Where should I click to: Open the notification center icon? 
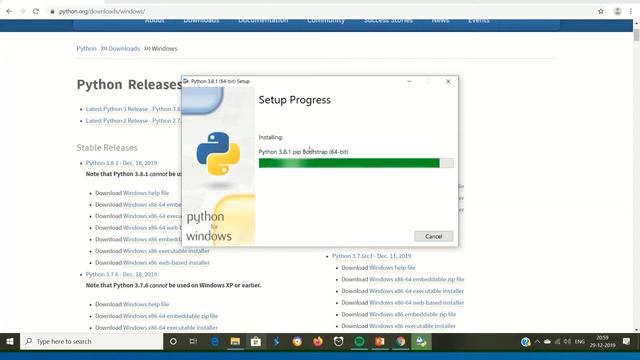(627, 341)
